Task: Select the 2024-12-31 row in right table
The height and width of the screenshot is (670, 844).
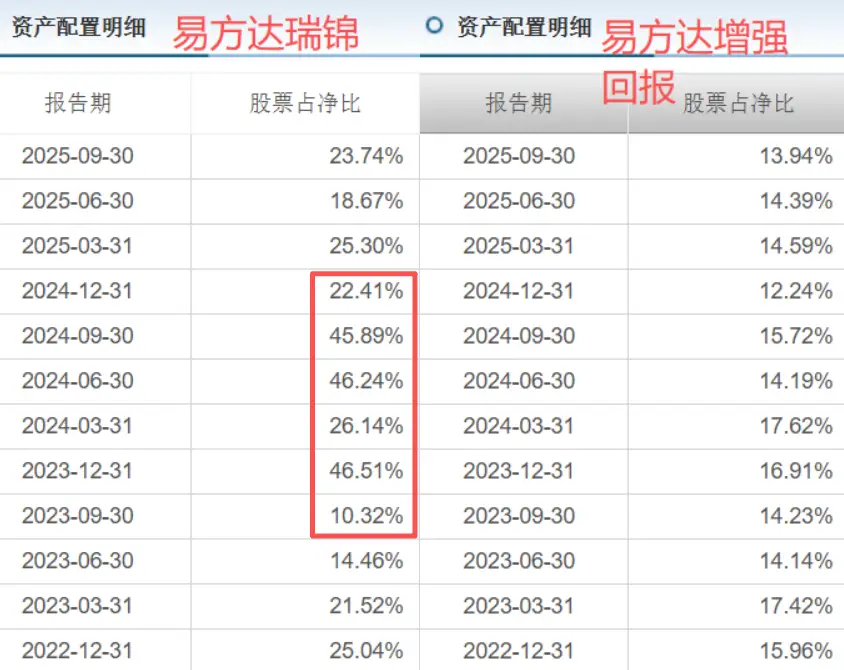Action: tap(520, 291)
